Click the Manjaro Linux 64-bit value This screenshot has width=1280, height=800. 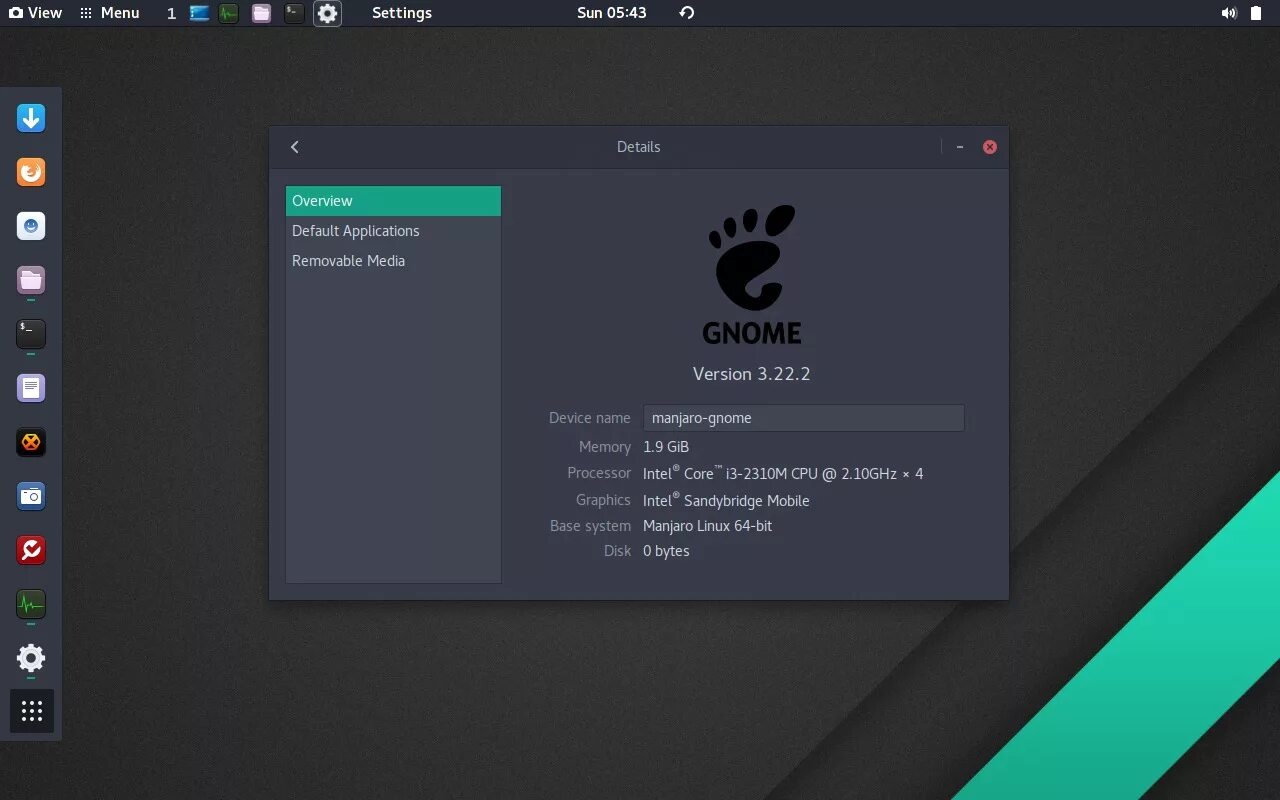708,526
